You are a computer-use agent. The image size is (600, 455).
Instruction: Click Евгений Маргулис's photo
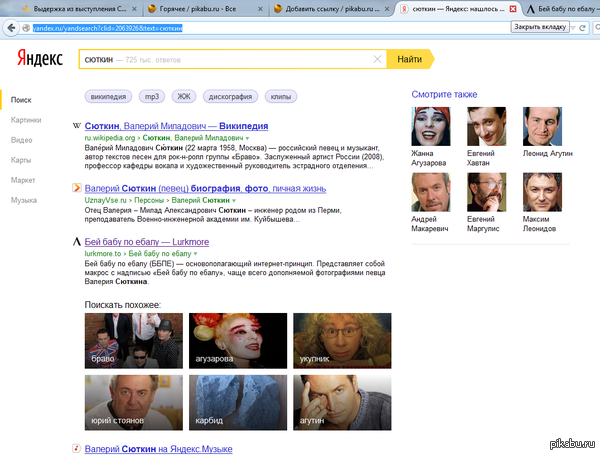[x=486, y=192]
